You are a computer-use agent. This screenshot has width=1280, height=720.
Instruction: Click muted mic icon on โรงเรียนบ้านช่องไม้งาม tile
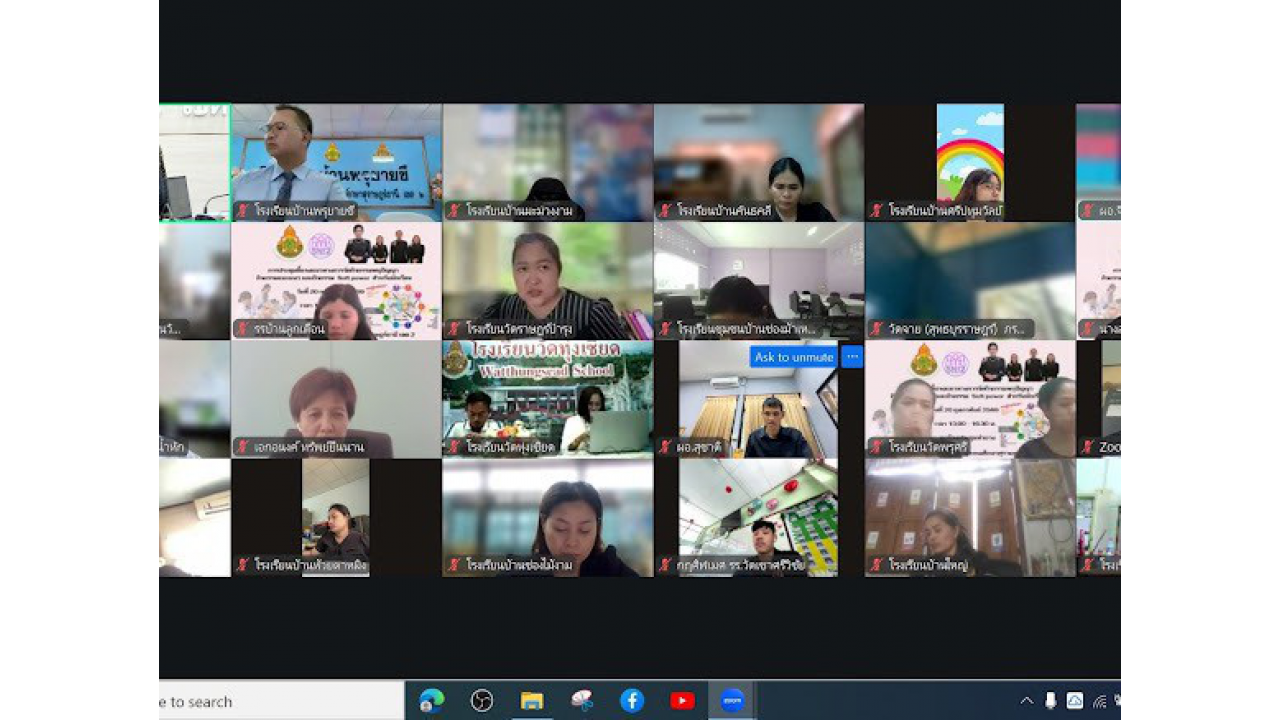pyautogui.click(x=454, y=565)
